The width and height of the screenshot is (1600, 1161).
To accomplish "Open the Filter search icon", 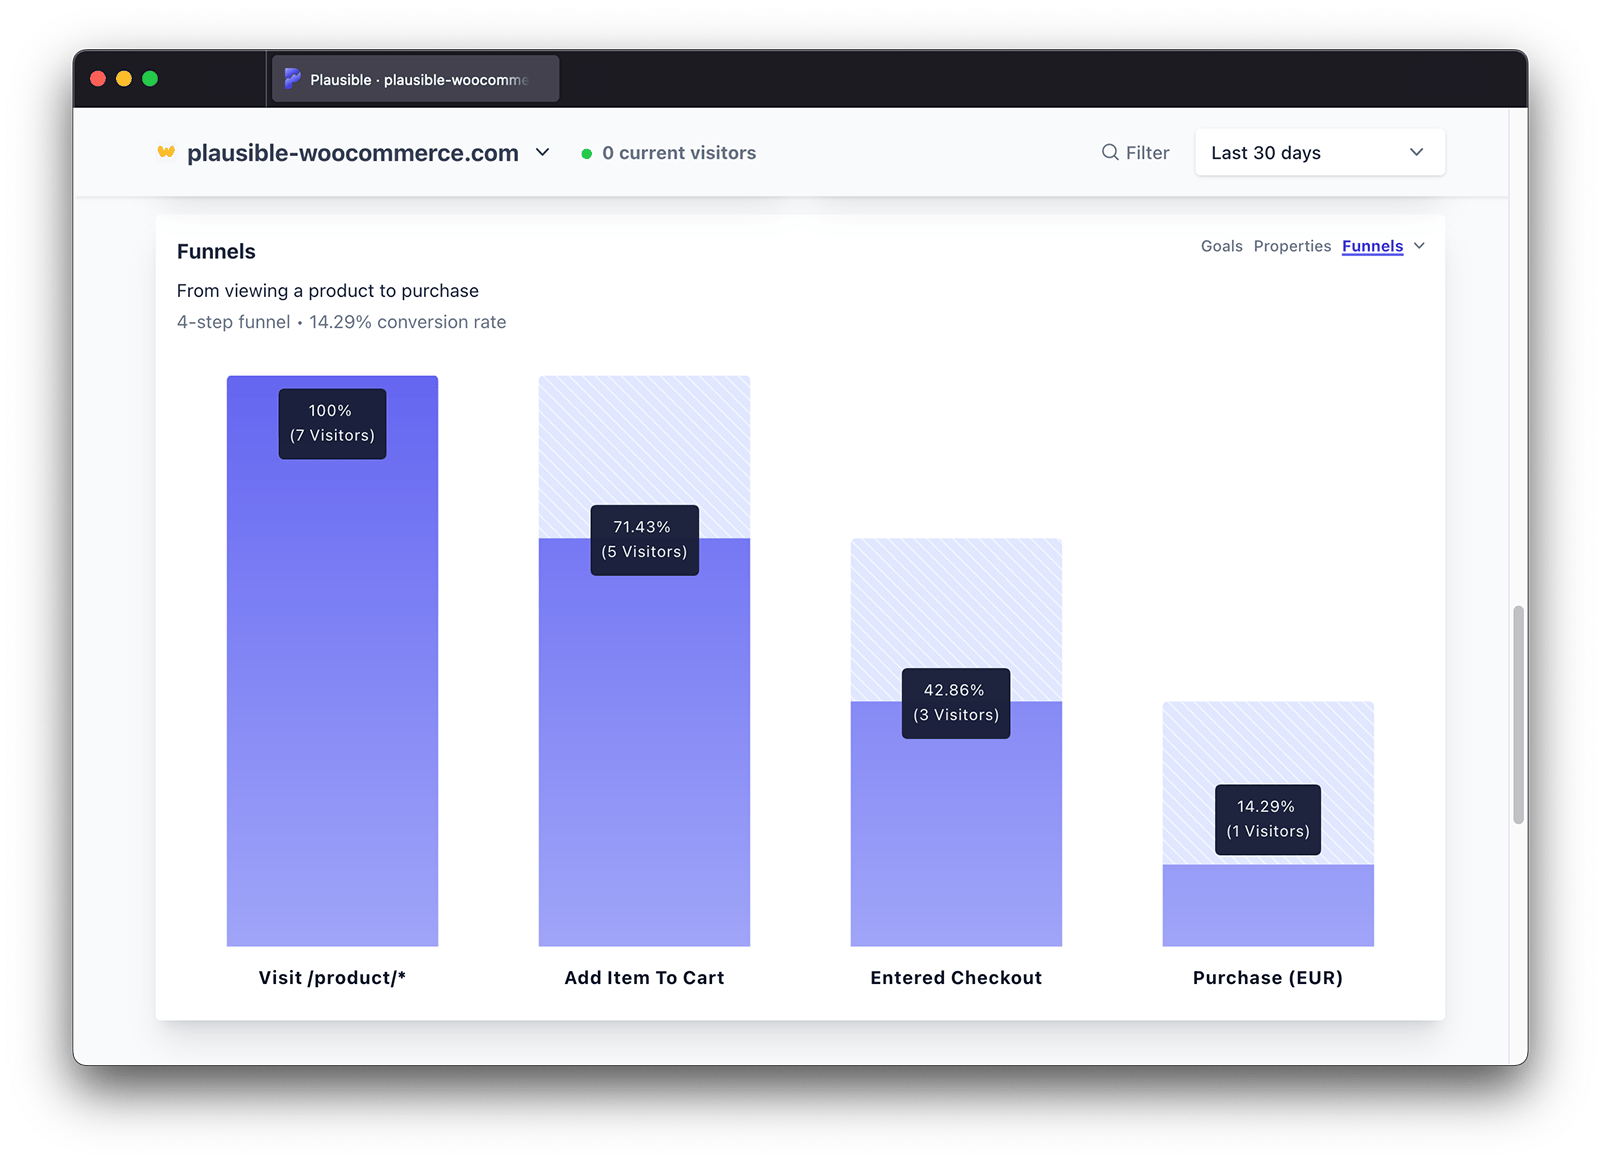I will pyautogui.click(x=1110, y=152).
